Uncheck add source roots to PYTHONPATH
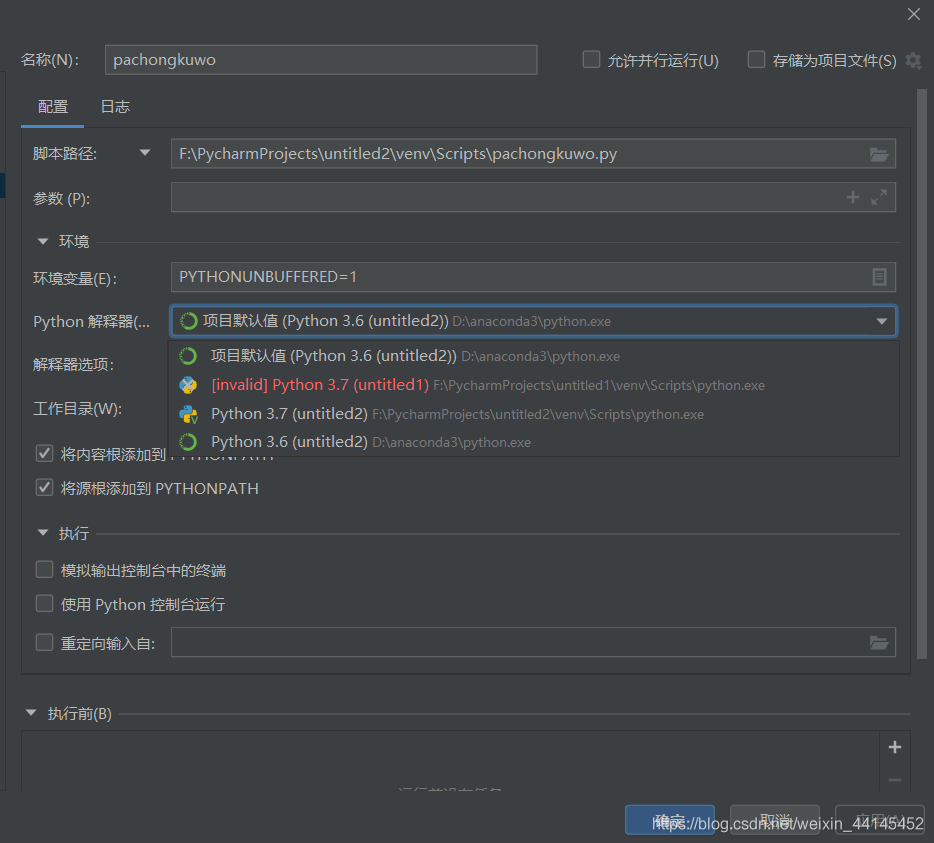The width and height of the screenshot is (934, 843). coord(44,488)
